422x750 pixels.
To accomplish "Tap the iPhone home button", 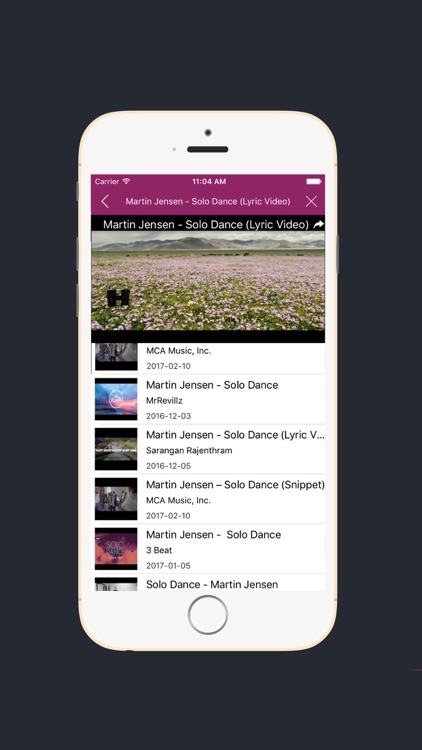I will [208, 615].
